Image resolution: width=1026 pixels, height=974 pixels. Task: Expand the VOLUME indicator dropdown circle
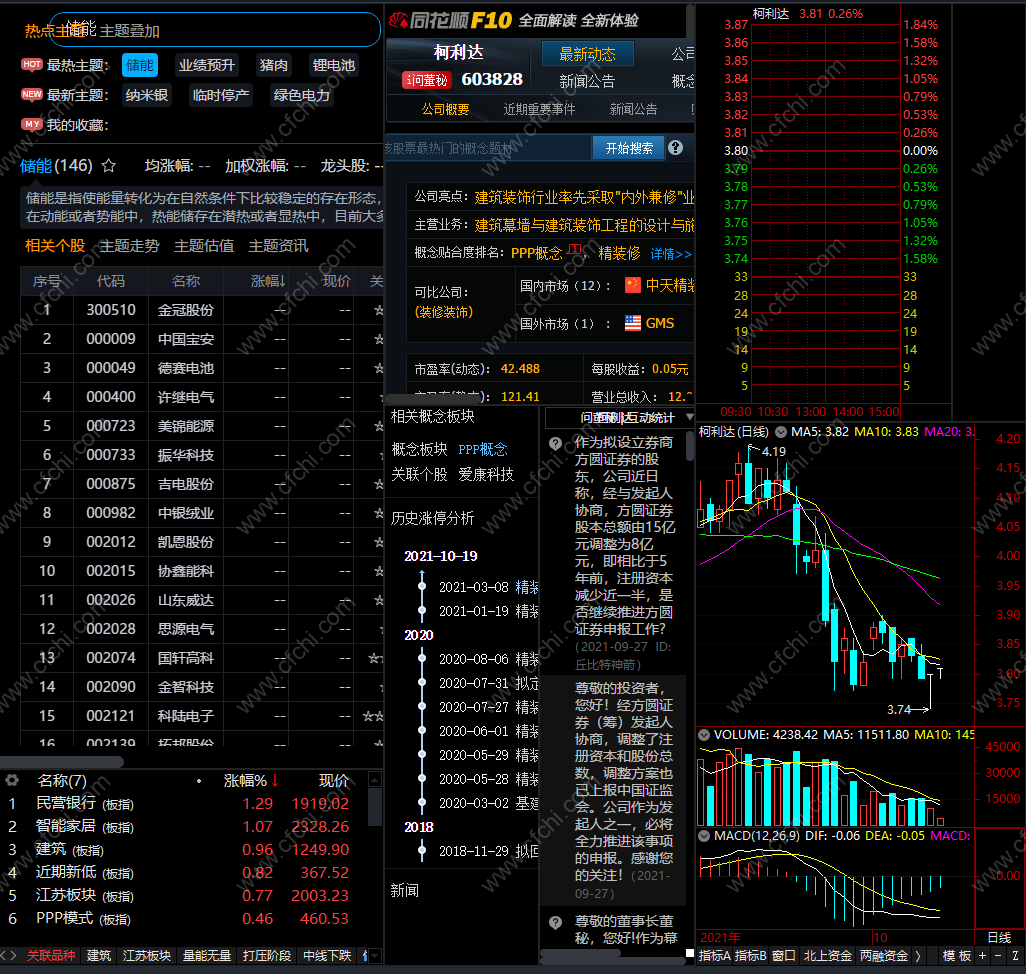click(x=704, y=735)
